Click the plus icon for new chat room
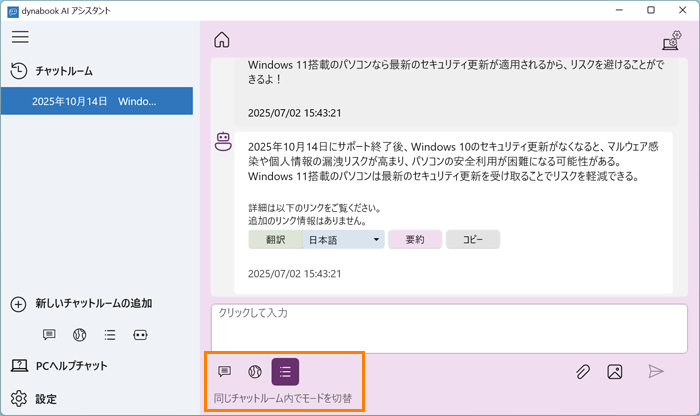This screenshot has height=416, width=700. pos(18,304)
